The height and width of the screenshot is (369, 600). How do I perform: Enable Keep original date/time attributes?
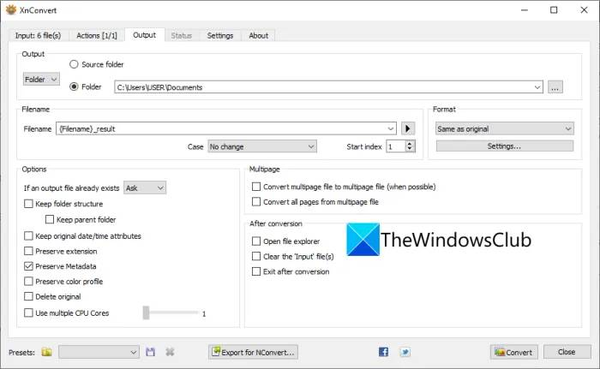point(28,236)
